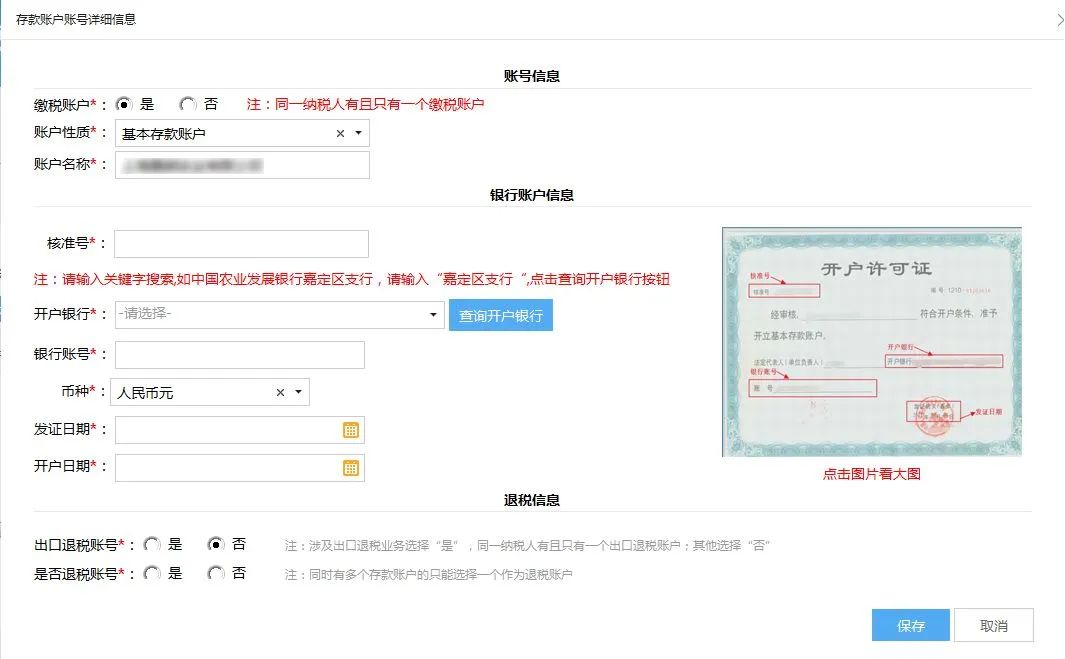Click the 开户许可证 sample image thumbnail
Viewport: 1065px width, 659px height.
[x=871, y=342]
